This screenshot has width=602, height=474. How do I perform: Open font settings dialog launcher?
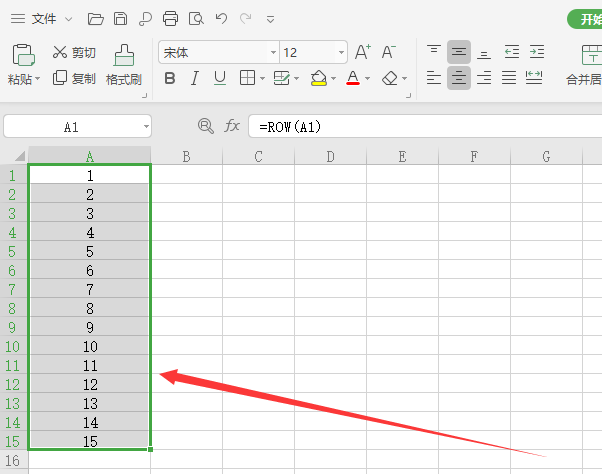(409, 96)
